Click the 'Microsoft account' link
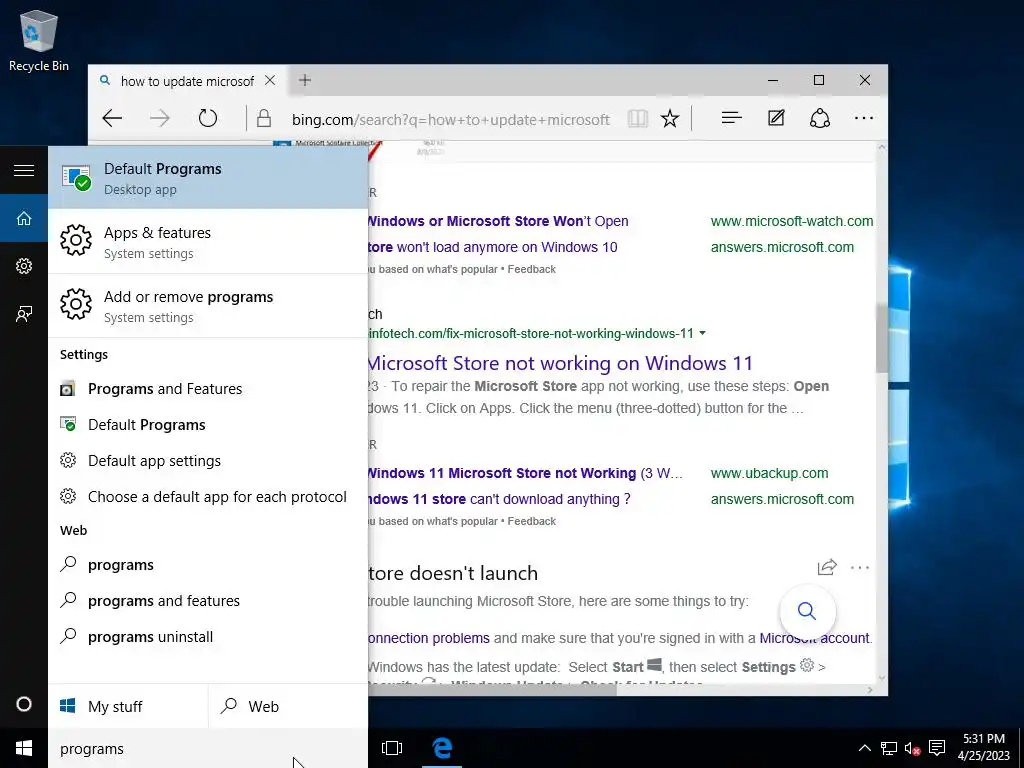 click(x=814, y=638)
